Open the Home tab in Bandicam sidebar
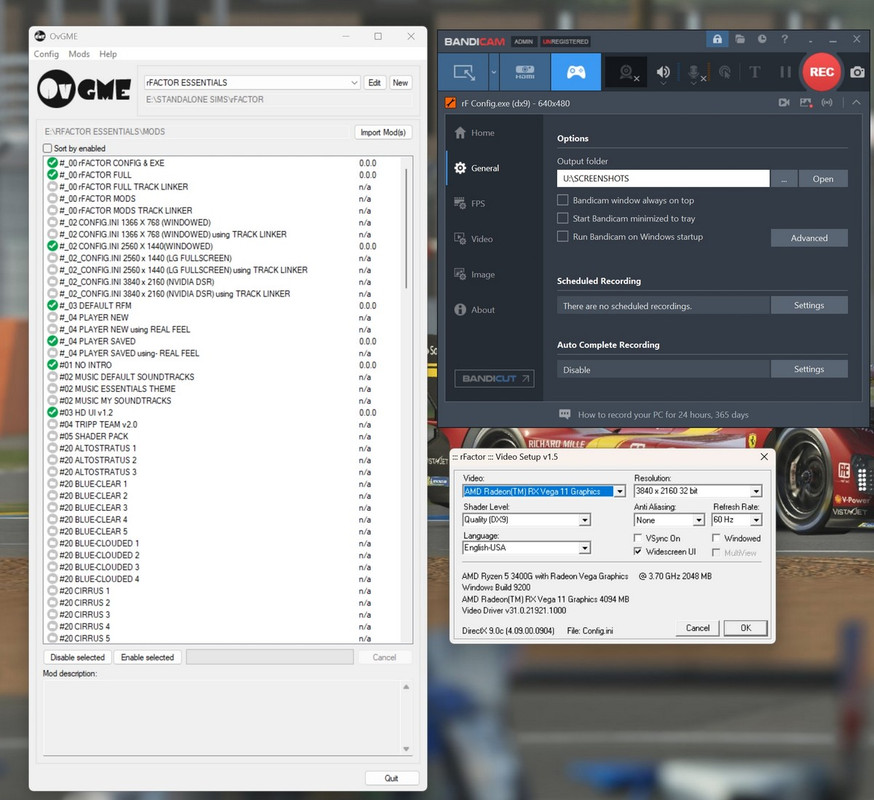This screenshot has height=800, width=874. click(x=482, y=133)
